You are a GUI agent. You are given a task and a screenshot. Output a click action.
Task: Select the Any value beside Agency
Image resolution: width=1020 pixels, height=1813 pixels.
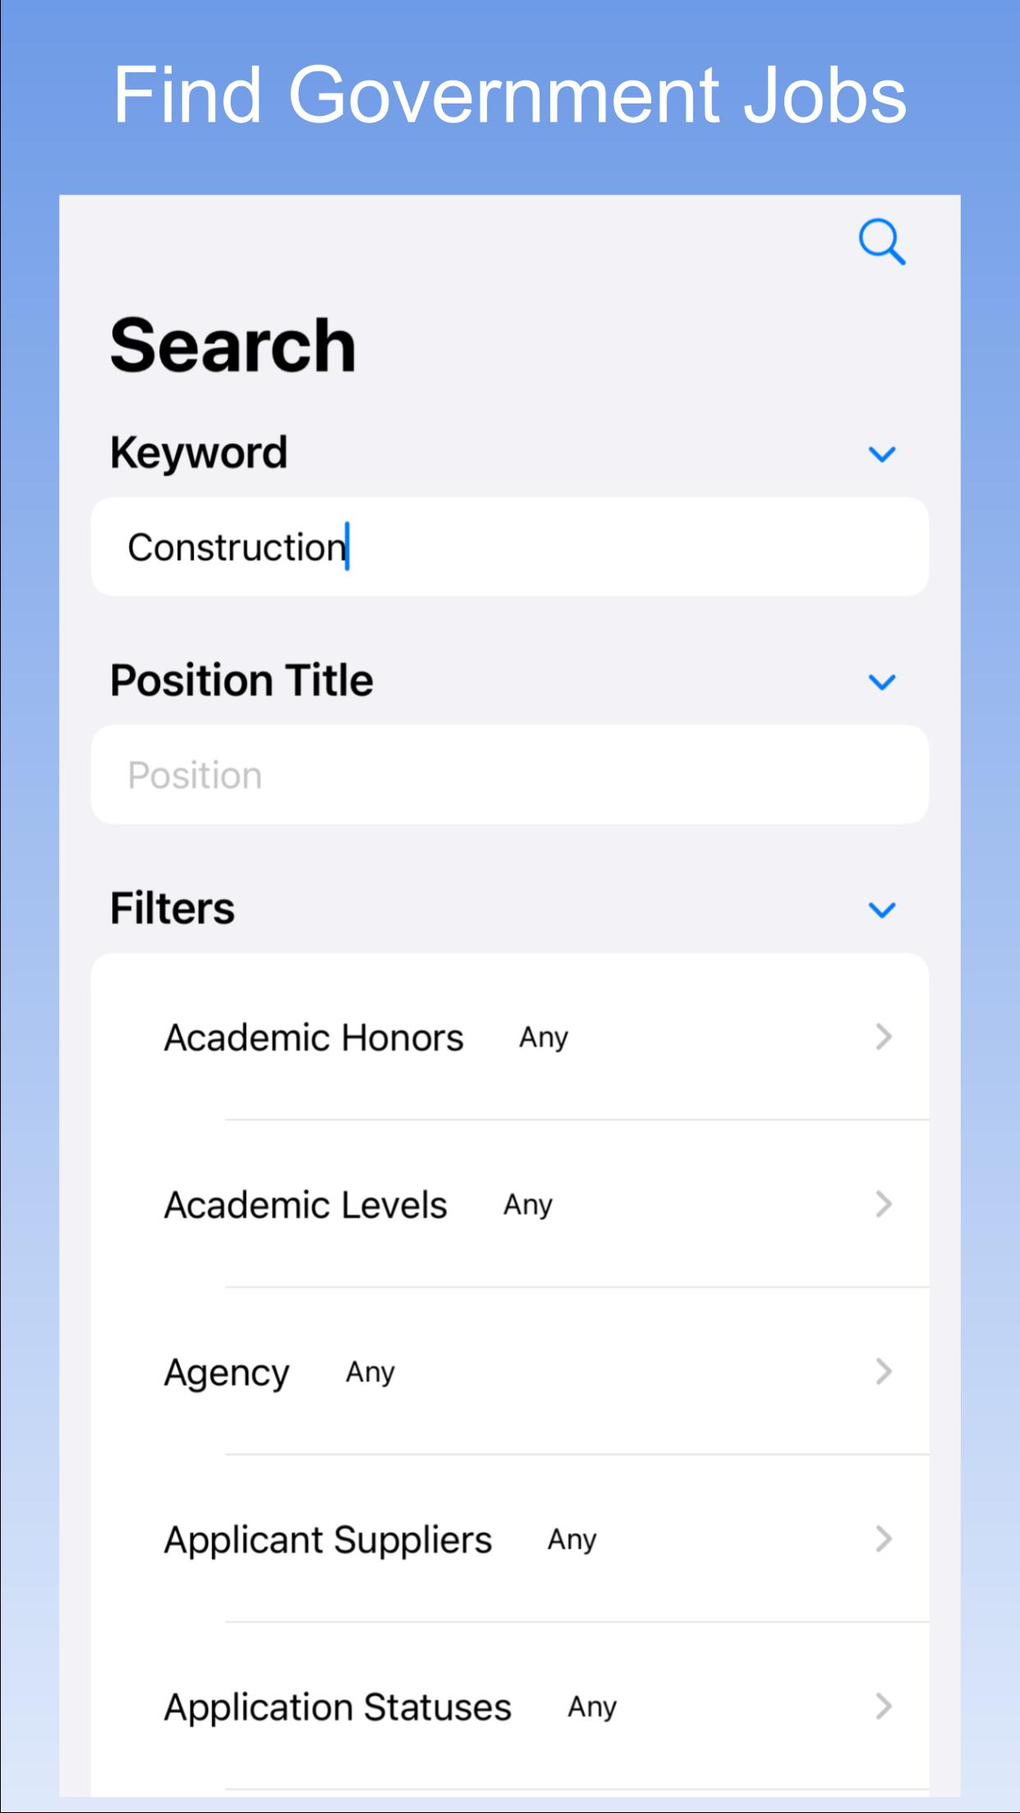tap(370, 1372)
